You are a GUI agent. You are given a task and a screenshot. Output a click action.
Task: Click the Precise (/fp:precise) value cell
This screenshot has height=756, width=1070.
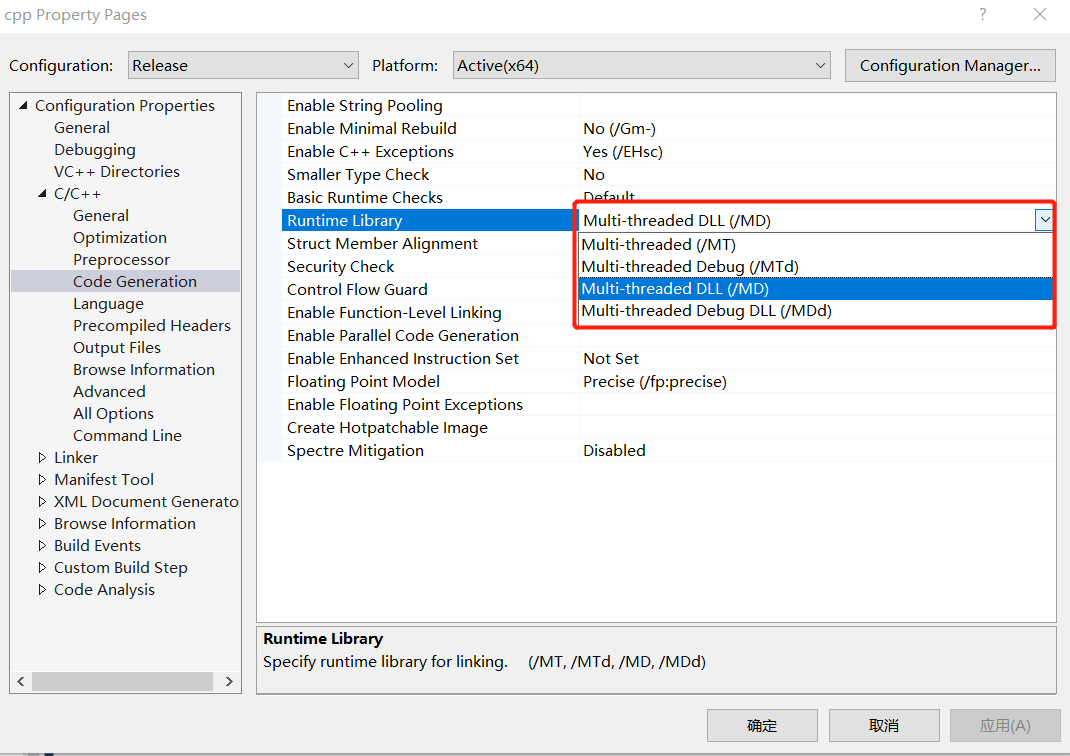[817, 381]
